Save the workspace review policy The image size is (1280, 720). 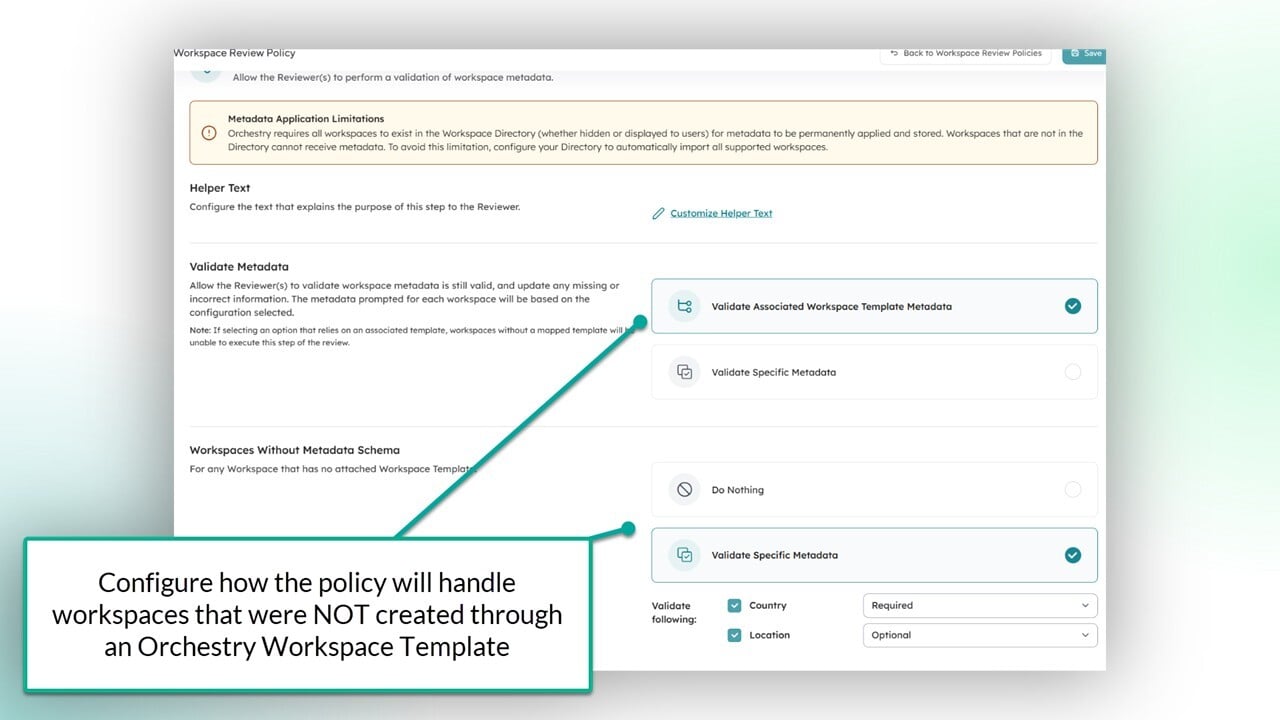point(1085,54)
